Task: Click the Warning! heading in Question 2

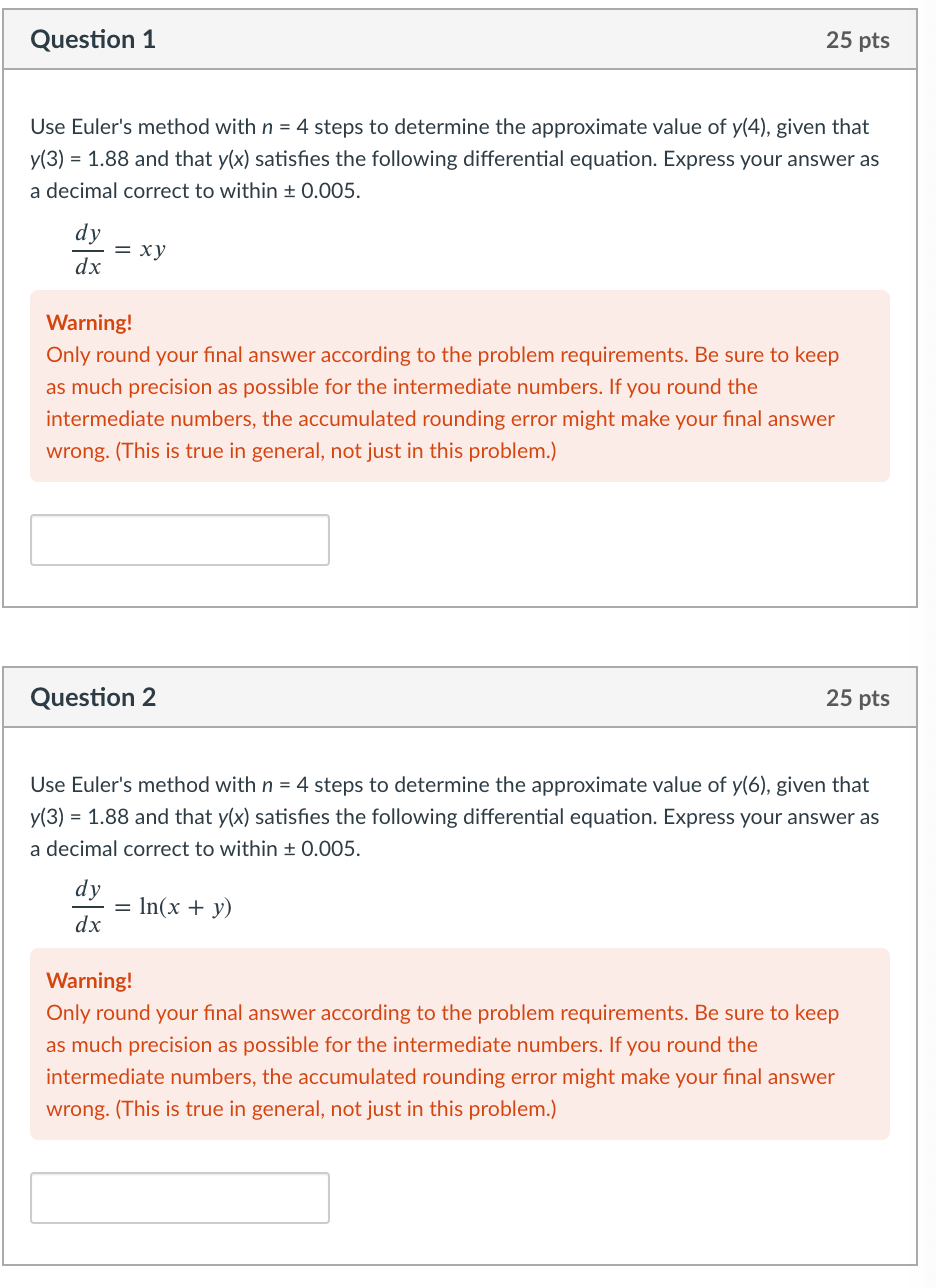Action: tap(87, 980)
